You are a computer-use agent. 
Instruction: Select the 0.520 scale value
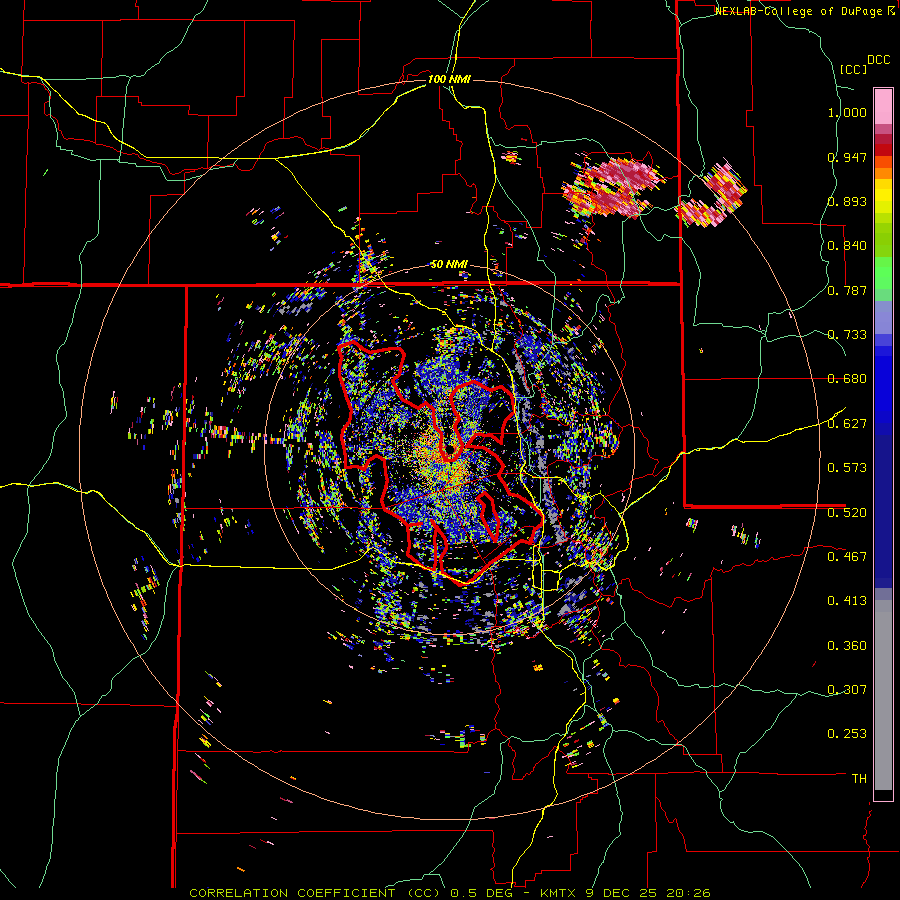pyautogui.click(x=847, y=513)
